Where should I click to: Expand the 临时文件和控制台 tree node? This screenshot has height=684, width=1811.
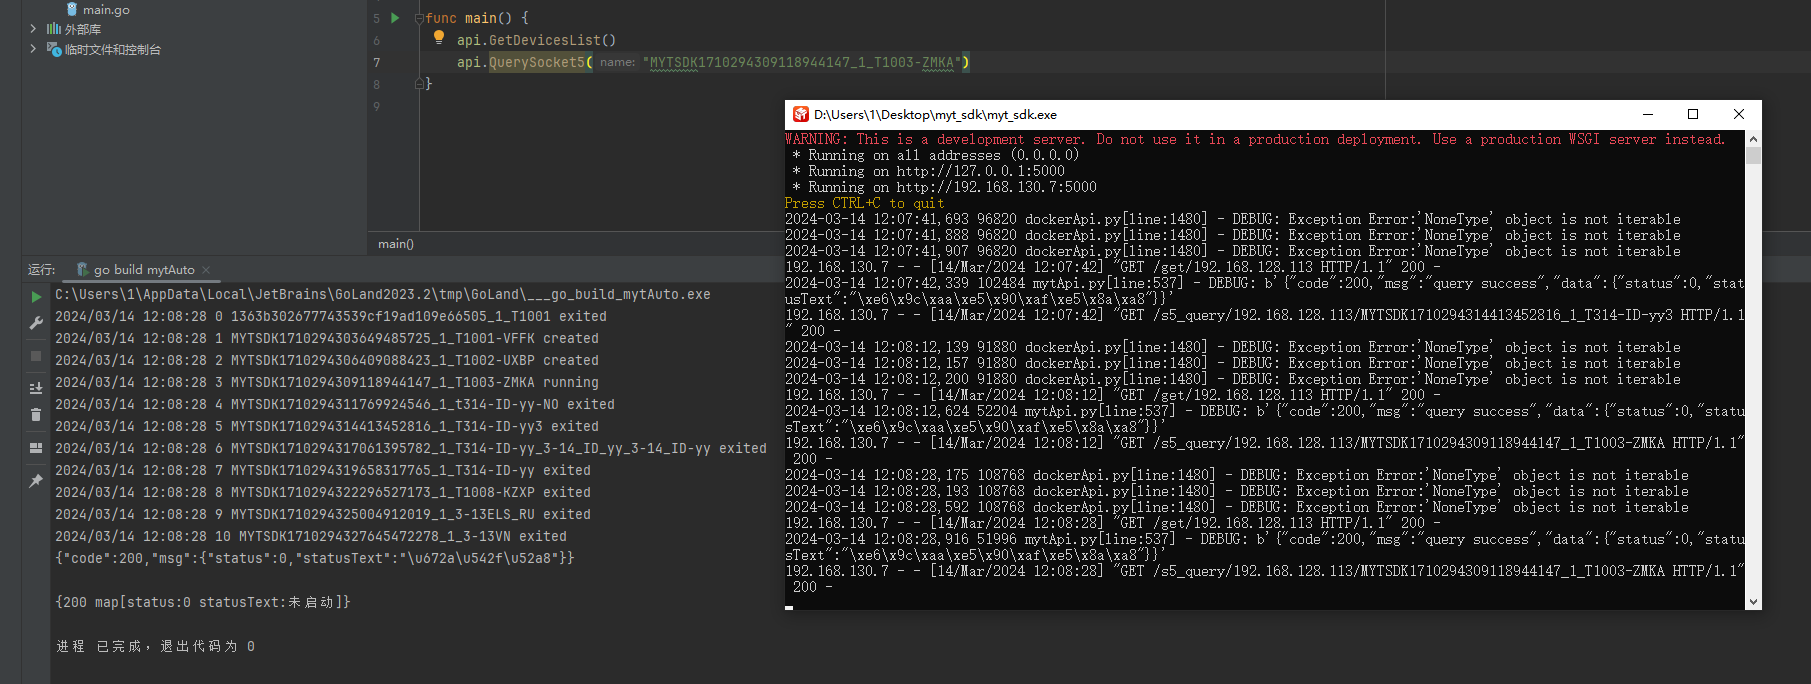pos(33,49)
